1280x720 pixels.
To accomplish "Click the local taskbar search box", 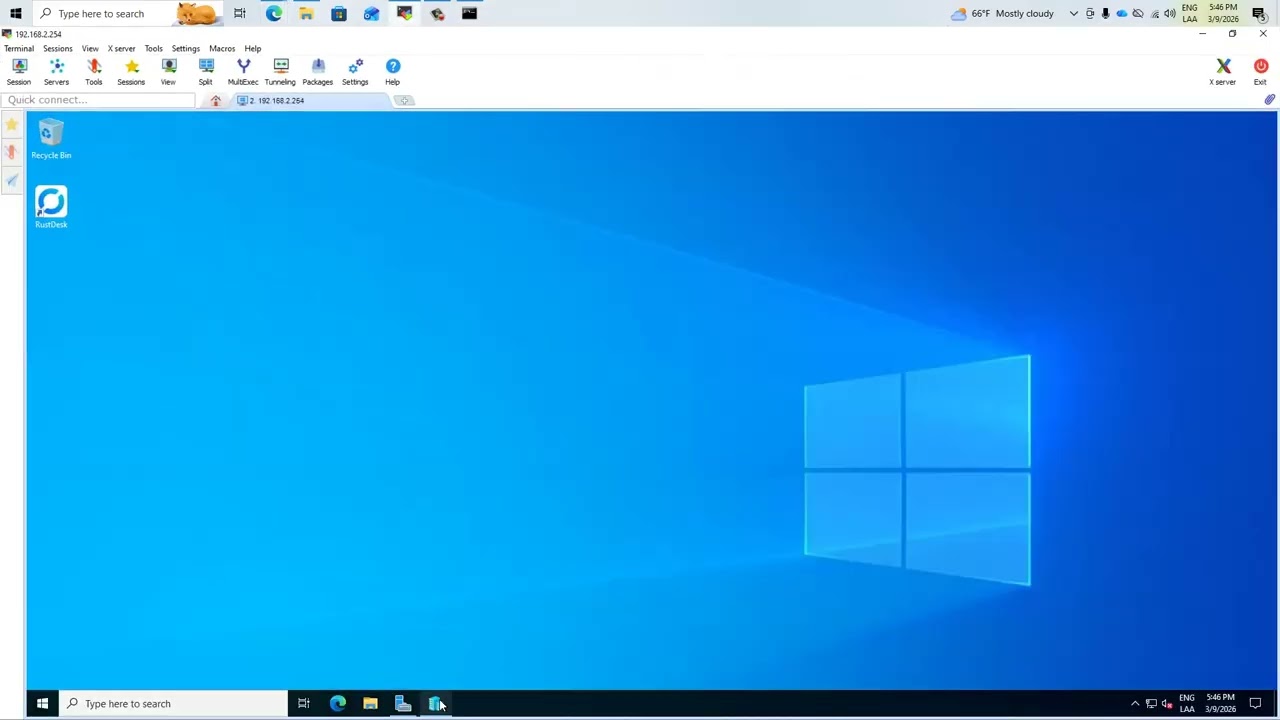I will pos(127,13).
